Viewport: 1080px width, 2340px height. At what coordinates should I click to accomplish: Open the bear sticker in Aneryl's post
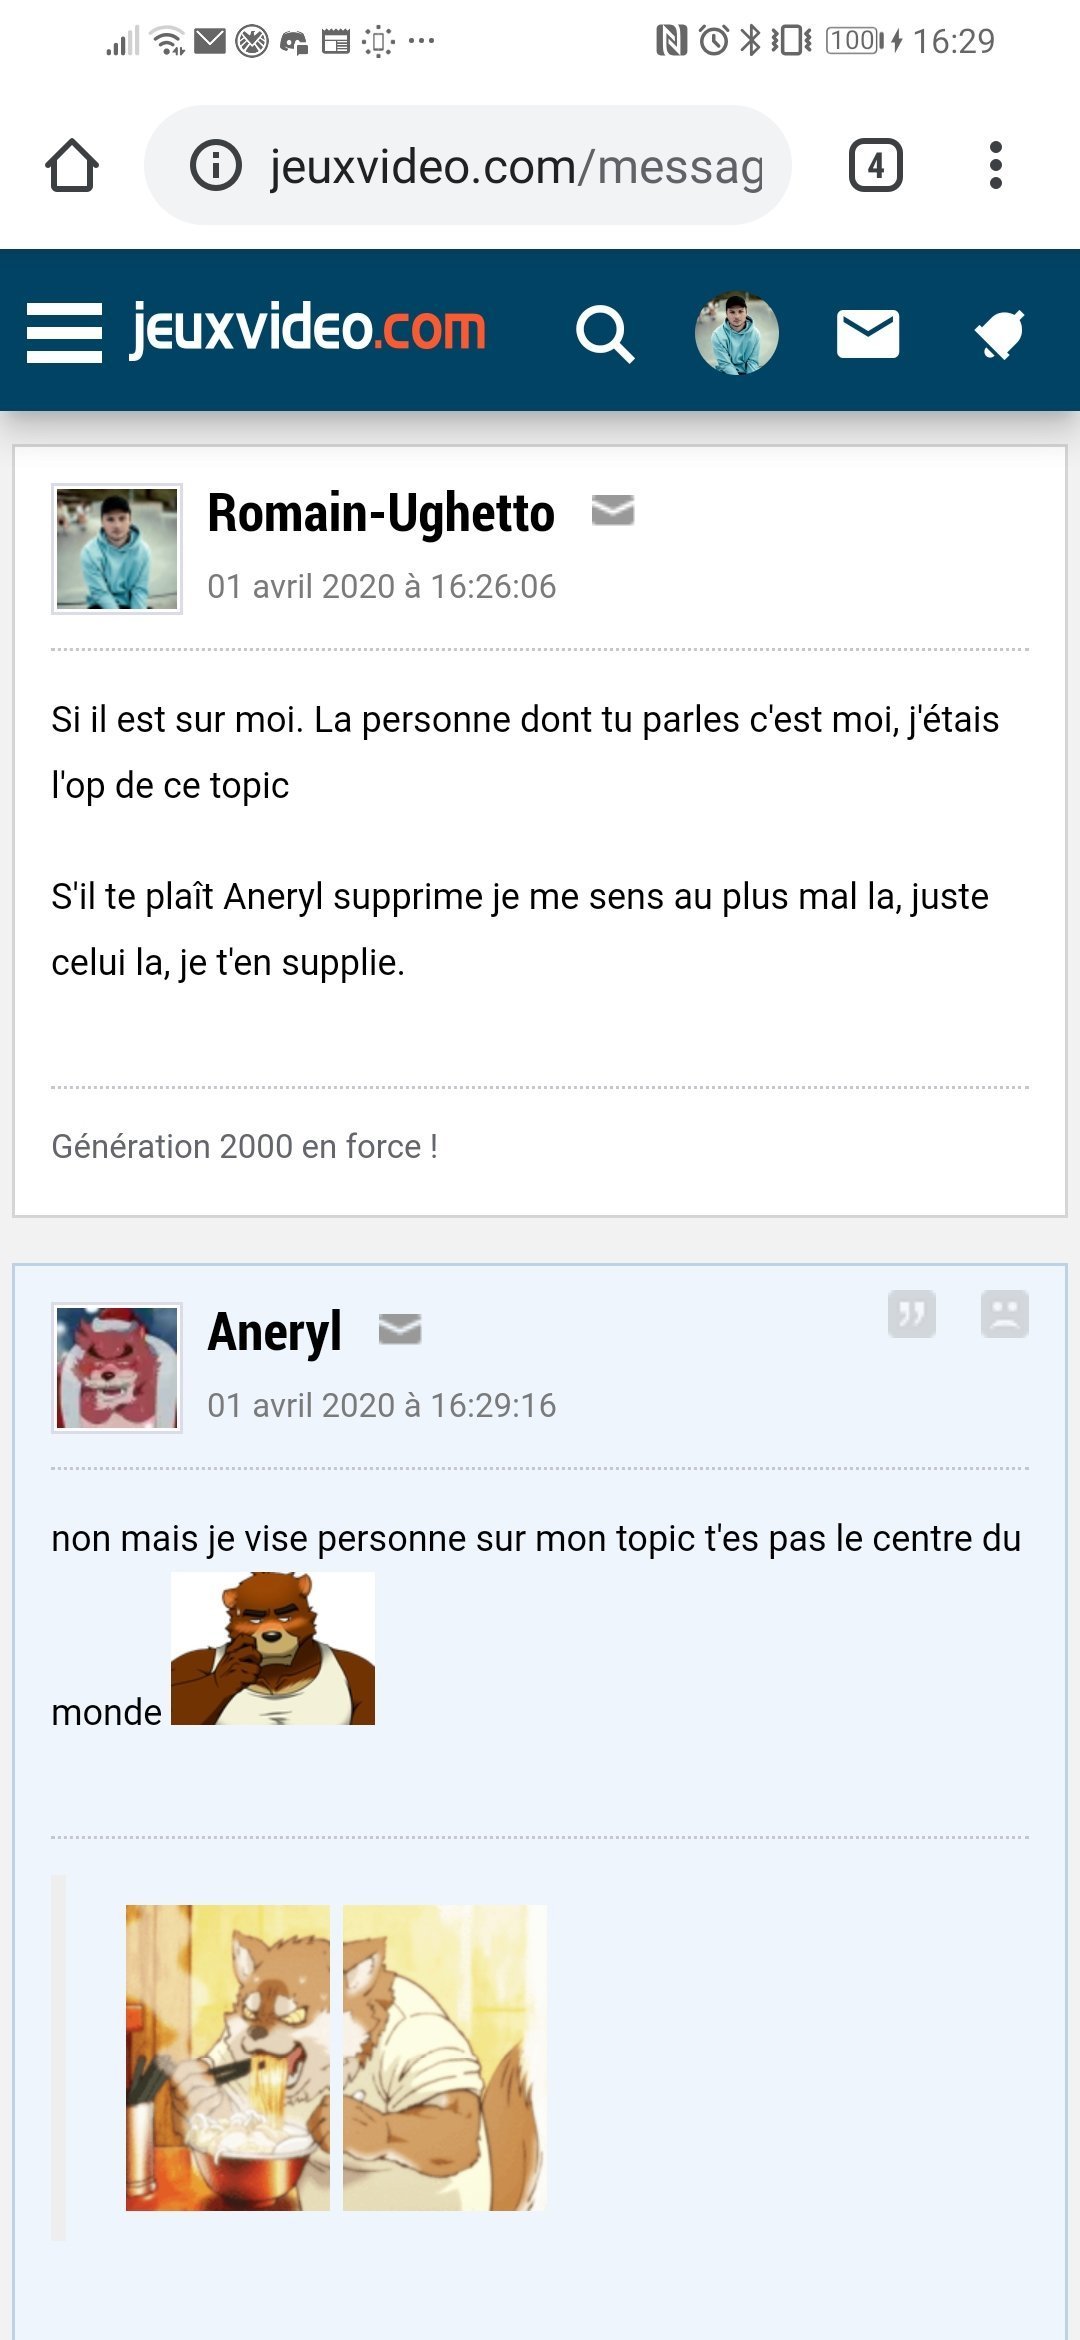(273, 1648)
